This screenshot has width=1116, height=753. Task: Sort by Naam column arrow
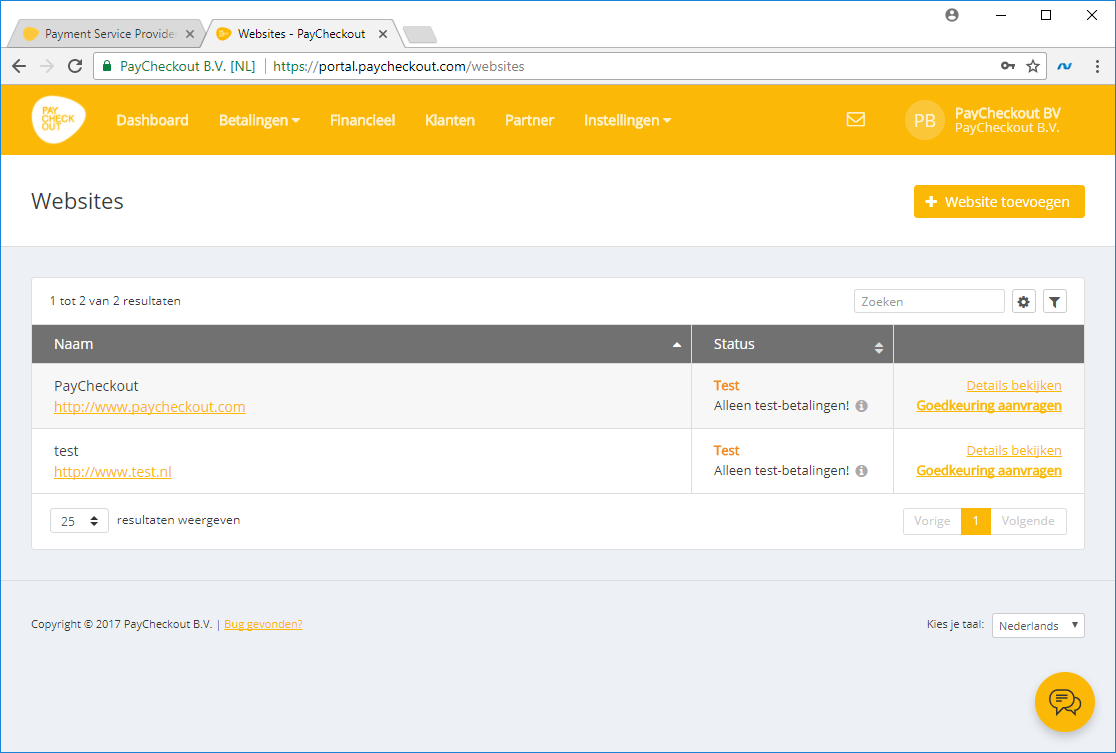click(x=677, y=345)
